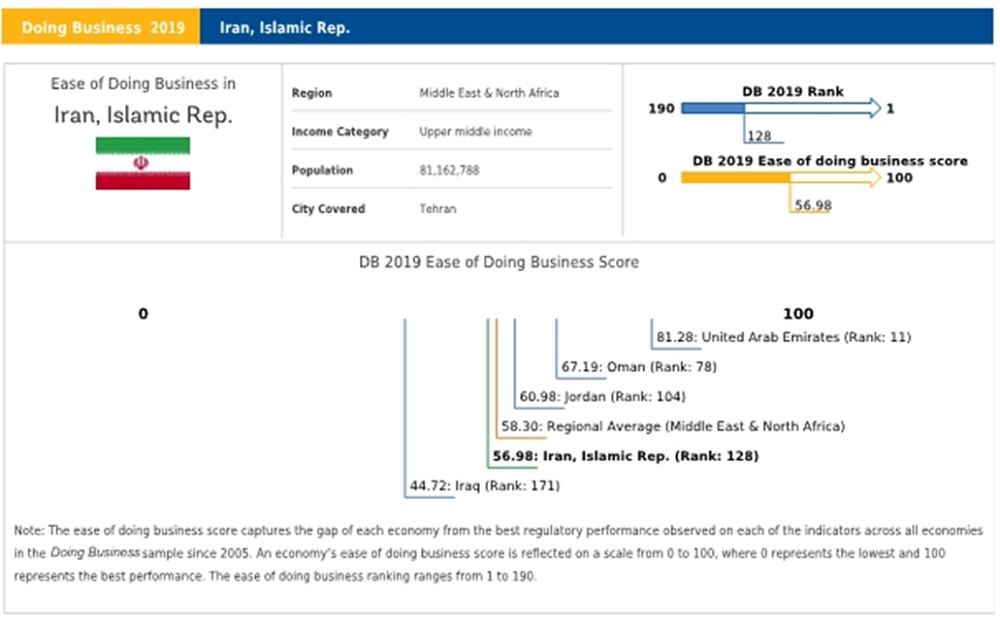Select the population value 81,162,788
The height and width of the screenshot is (624, 1000).
449,170
